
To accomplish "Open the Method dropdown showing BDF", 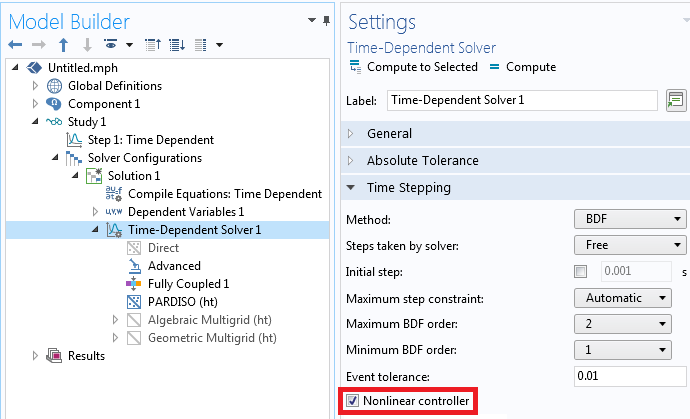I will tap(631, 219).
